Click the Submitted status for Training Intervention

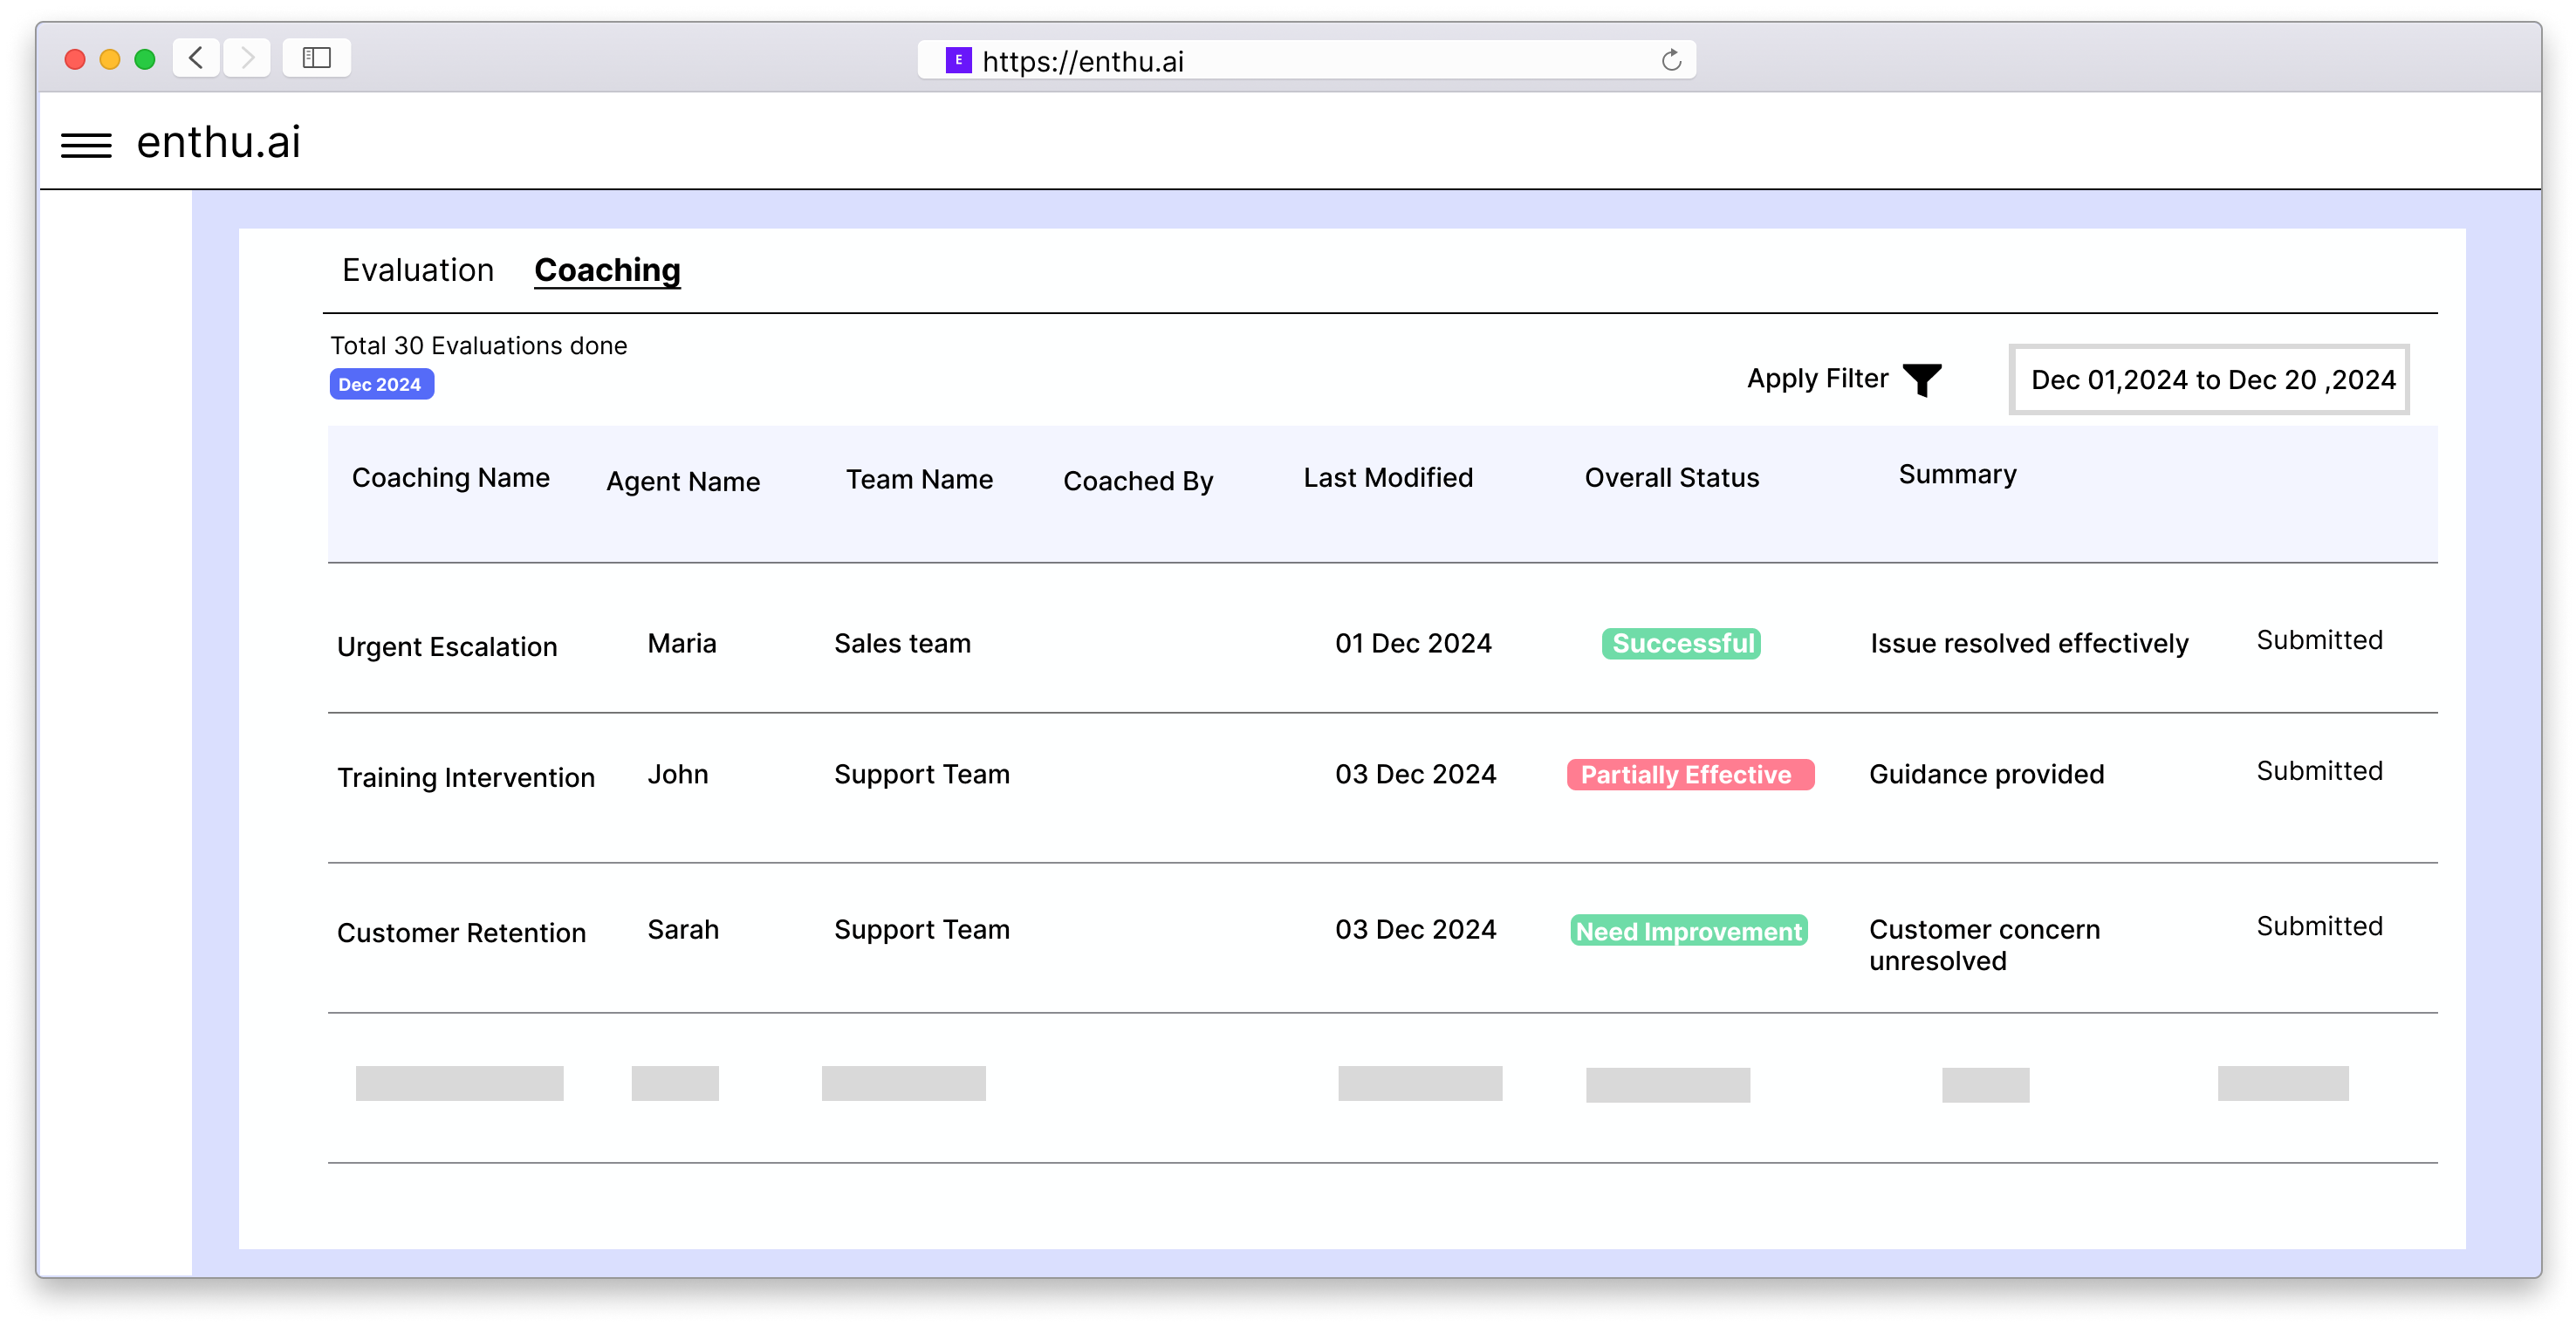[2317, 771]
